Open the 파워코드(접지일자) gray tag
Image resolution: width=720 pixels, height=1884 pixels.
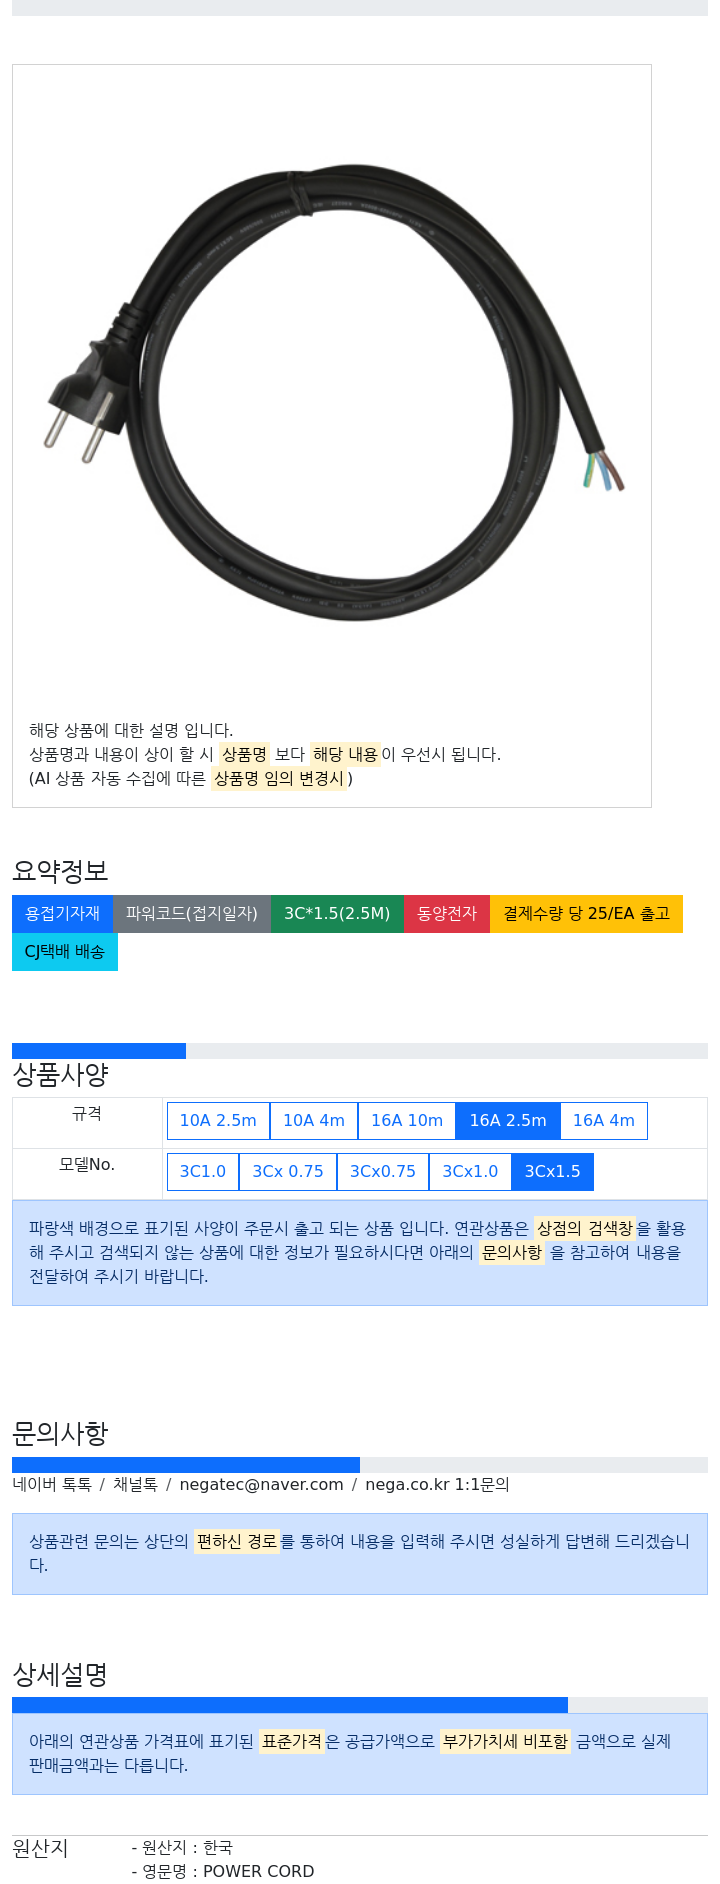point(192,914)
